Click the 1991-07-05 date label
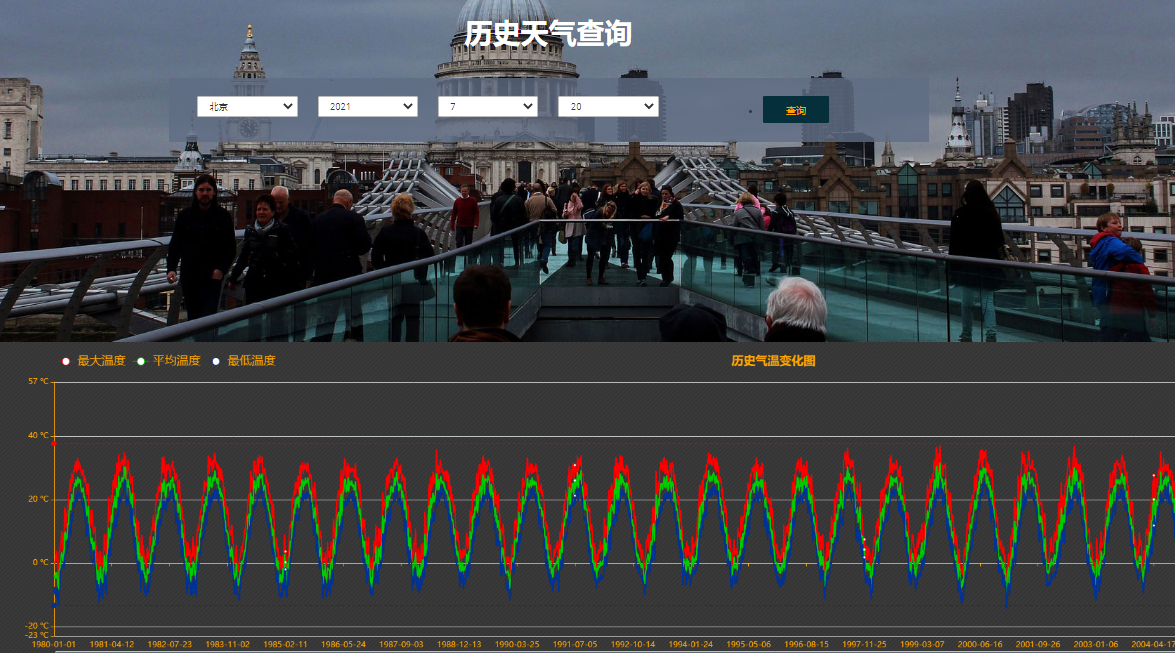Image resolution: width=1175 pixels, height=653 pixels. tap(575, 644)
